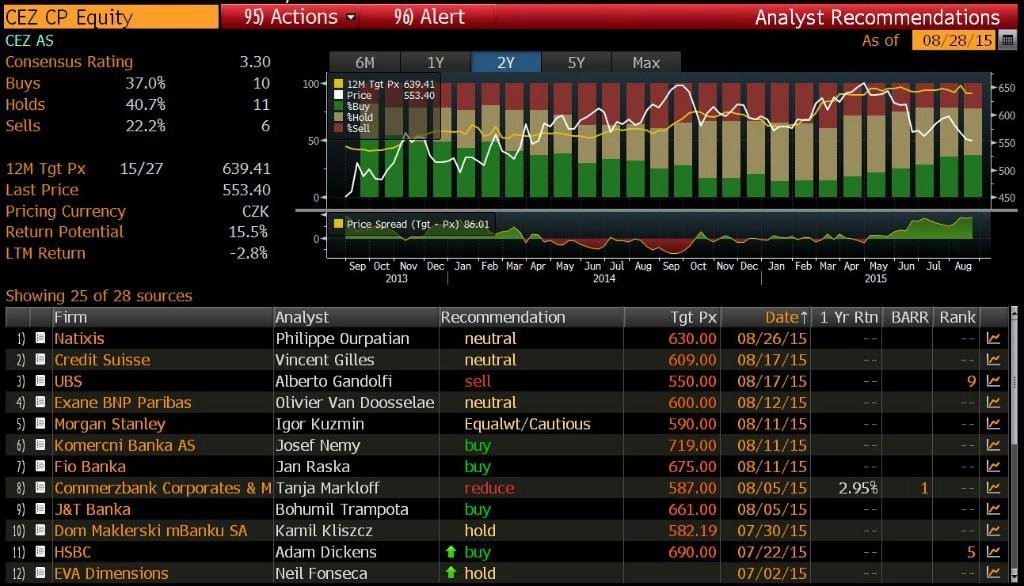Open chart icon for EVA Dimensions row
The width and height of the screenshot is (1024, 586).
993,574
